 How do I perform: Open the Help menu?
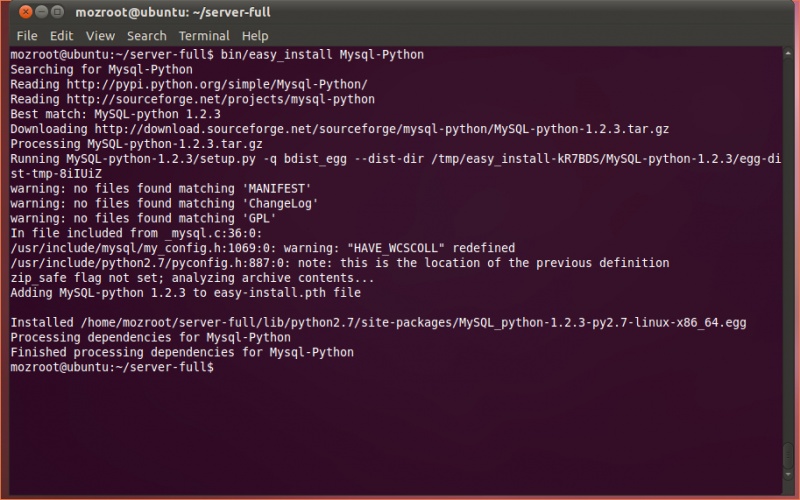[x=255, y=36]
